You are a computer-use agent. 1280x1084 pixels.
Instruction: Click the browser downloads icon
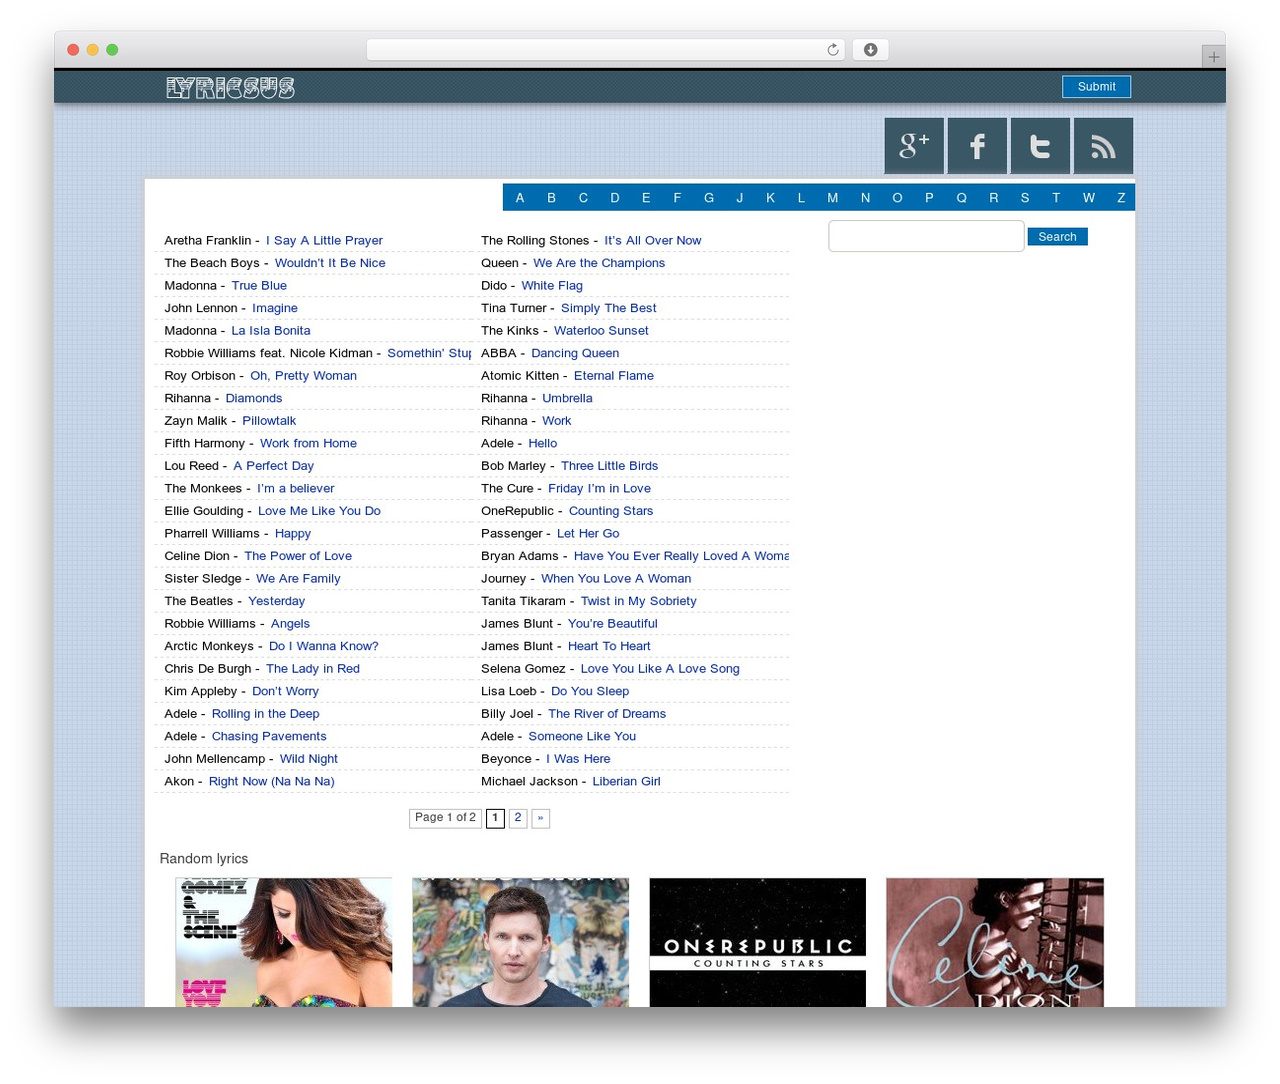[x=871, y=50]
